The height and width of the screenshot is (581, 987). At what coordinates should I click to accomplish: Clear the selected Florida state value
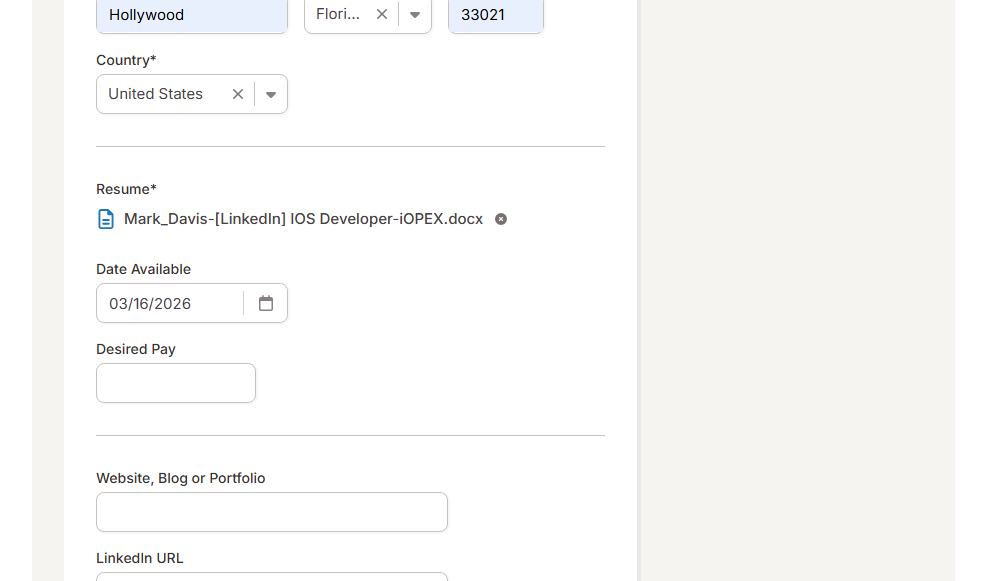click(x=382, y=14)
